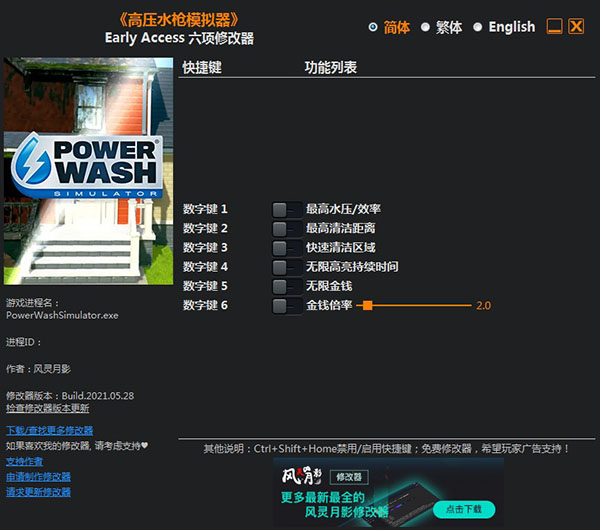Open 下载/查找更多修改器 link
The width and height of the screenshot is (600, 530).
coord(49,430)
